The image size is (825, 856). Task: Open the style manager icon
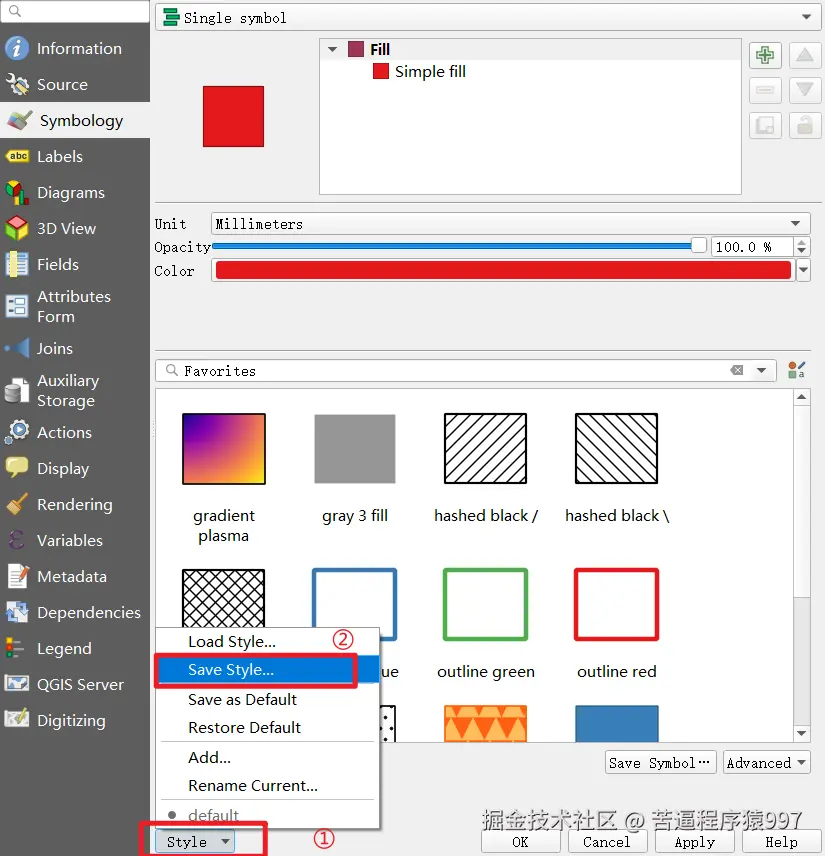797,370
